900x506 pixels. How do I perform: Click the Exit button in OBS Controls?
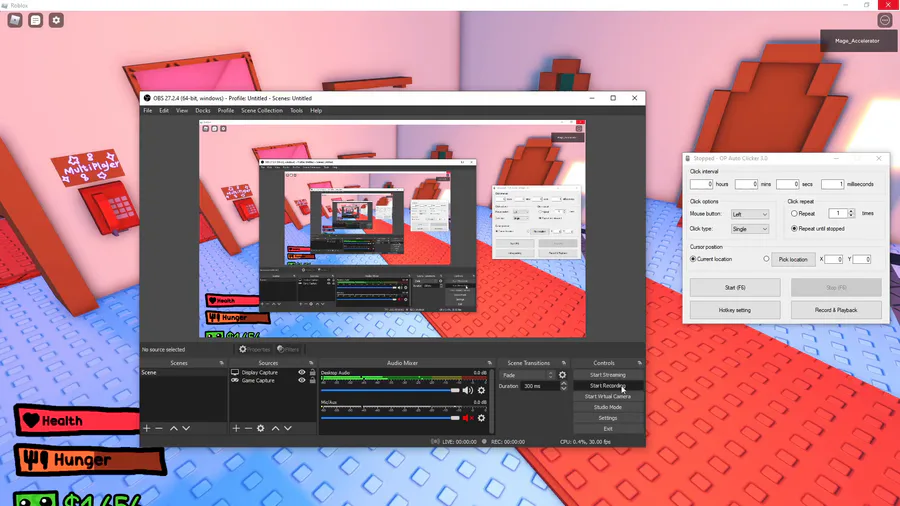coord(608,429)
